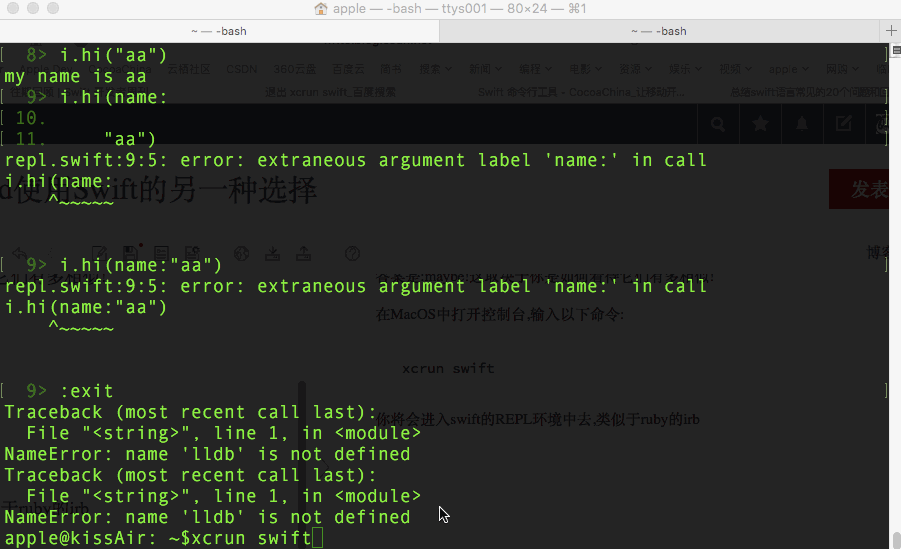Open the 资源 bookmarks dropdown in browser
This screenshot has height=549, width=901.
tap(636, 69)
